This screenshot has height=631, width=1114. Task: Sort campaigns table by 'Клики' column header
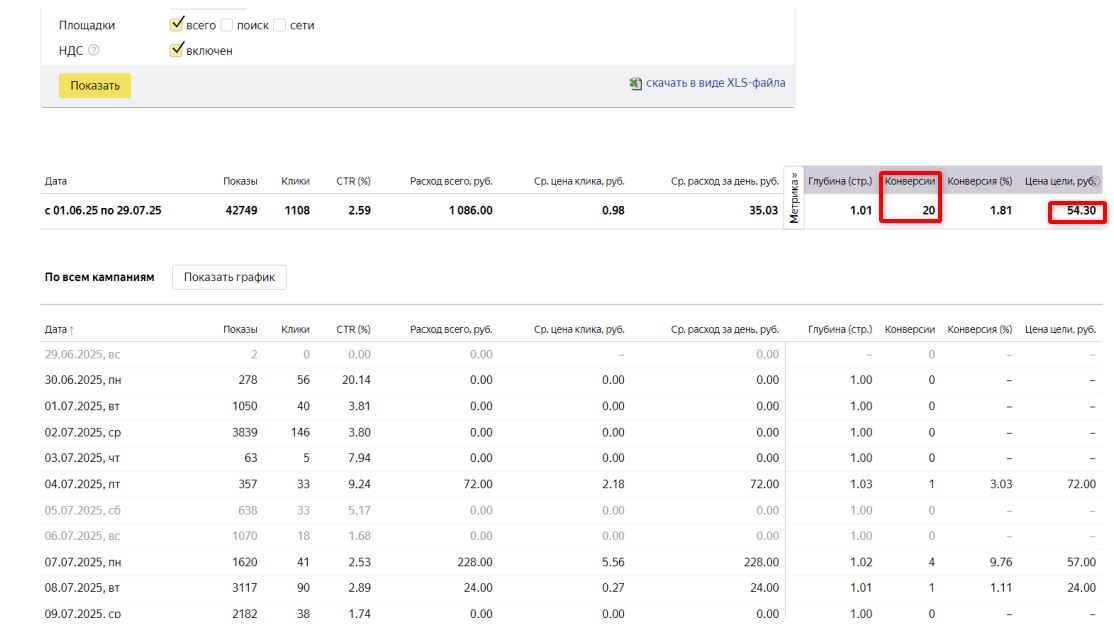[x=295, y=329]
